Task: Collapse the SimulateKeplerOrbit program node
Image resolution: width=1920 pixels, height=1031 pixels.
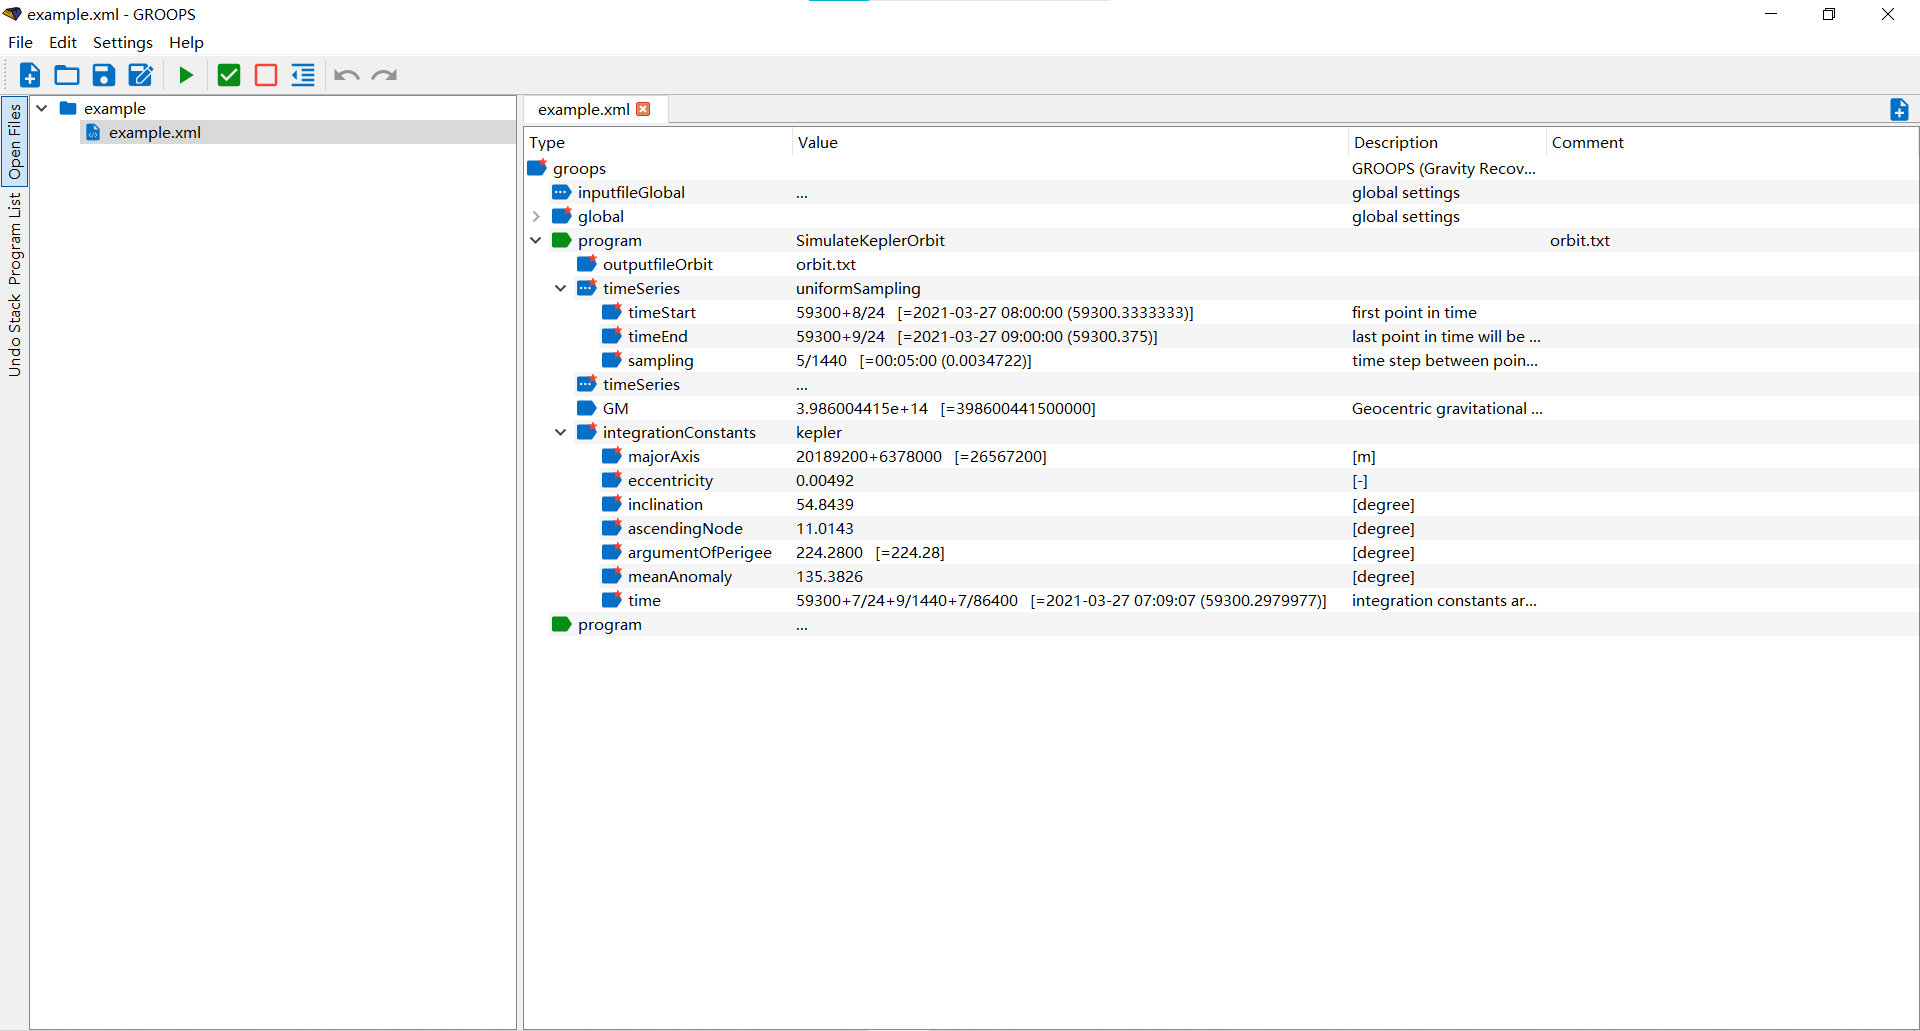Action: 536,240
